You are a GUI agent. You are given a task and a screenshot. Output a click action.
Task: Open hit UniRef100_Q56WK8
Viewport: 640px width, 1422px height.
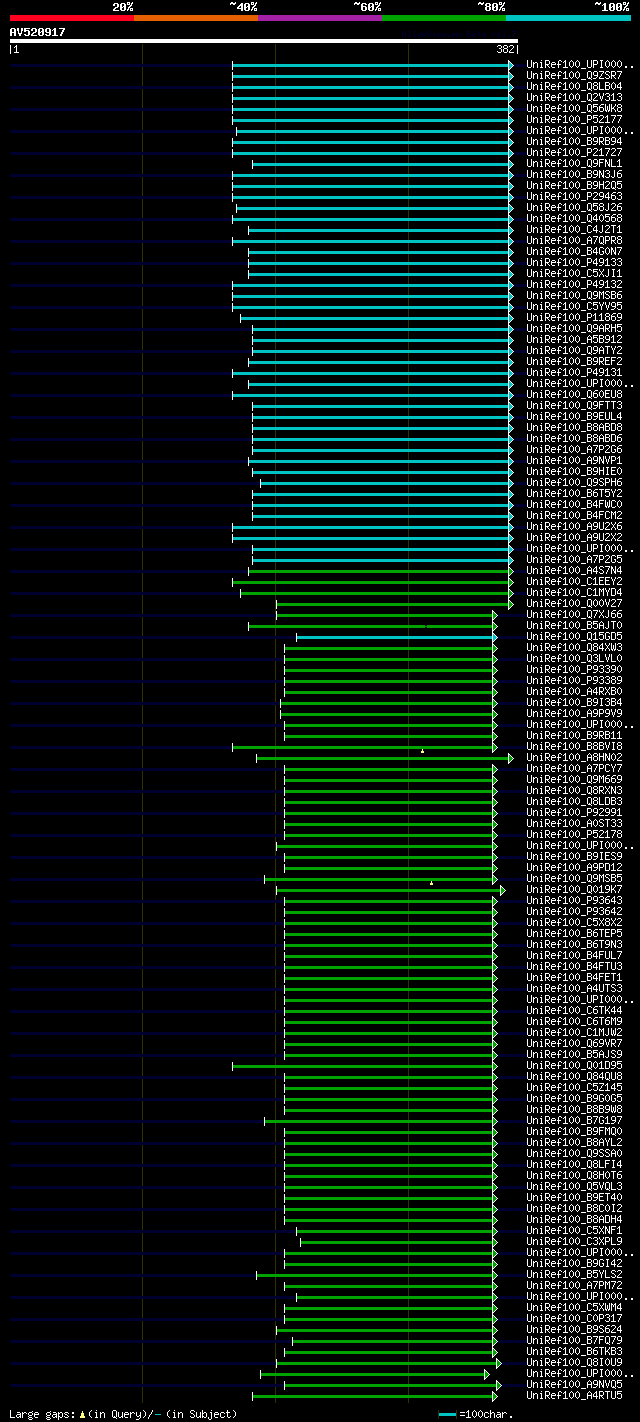(x=574, y=109)
